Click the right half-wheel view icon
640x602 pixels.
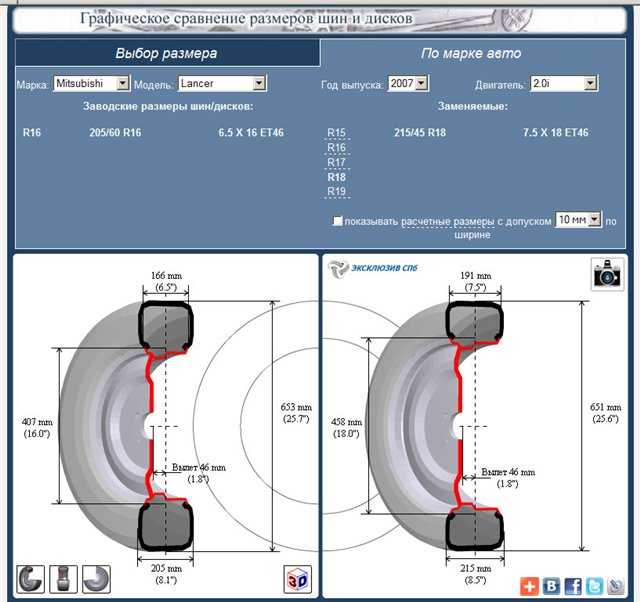[96, 579]
